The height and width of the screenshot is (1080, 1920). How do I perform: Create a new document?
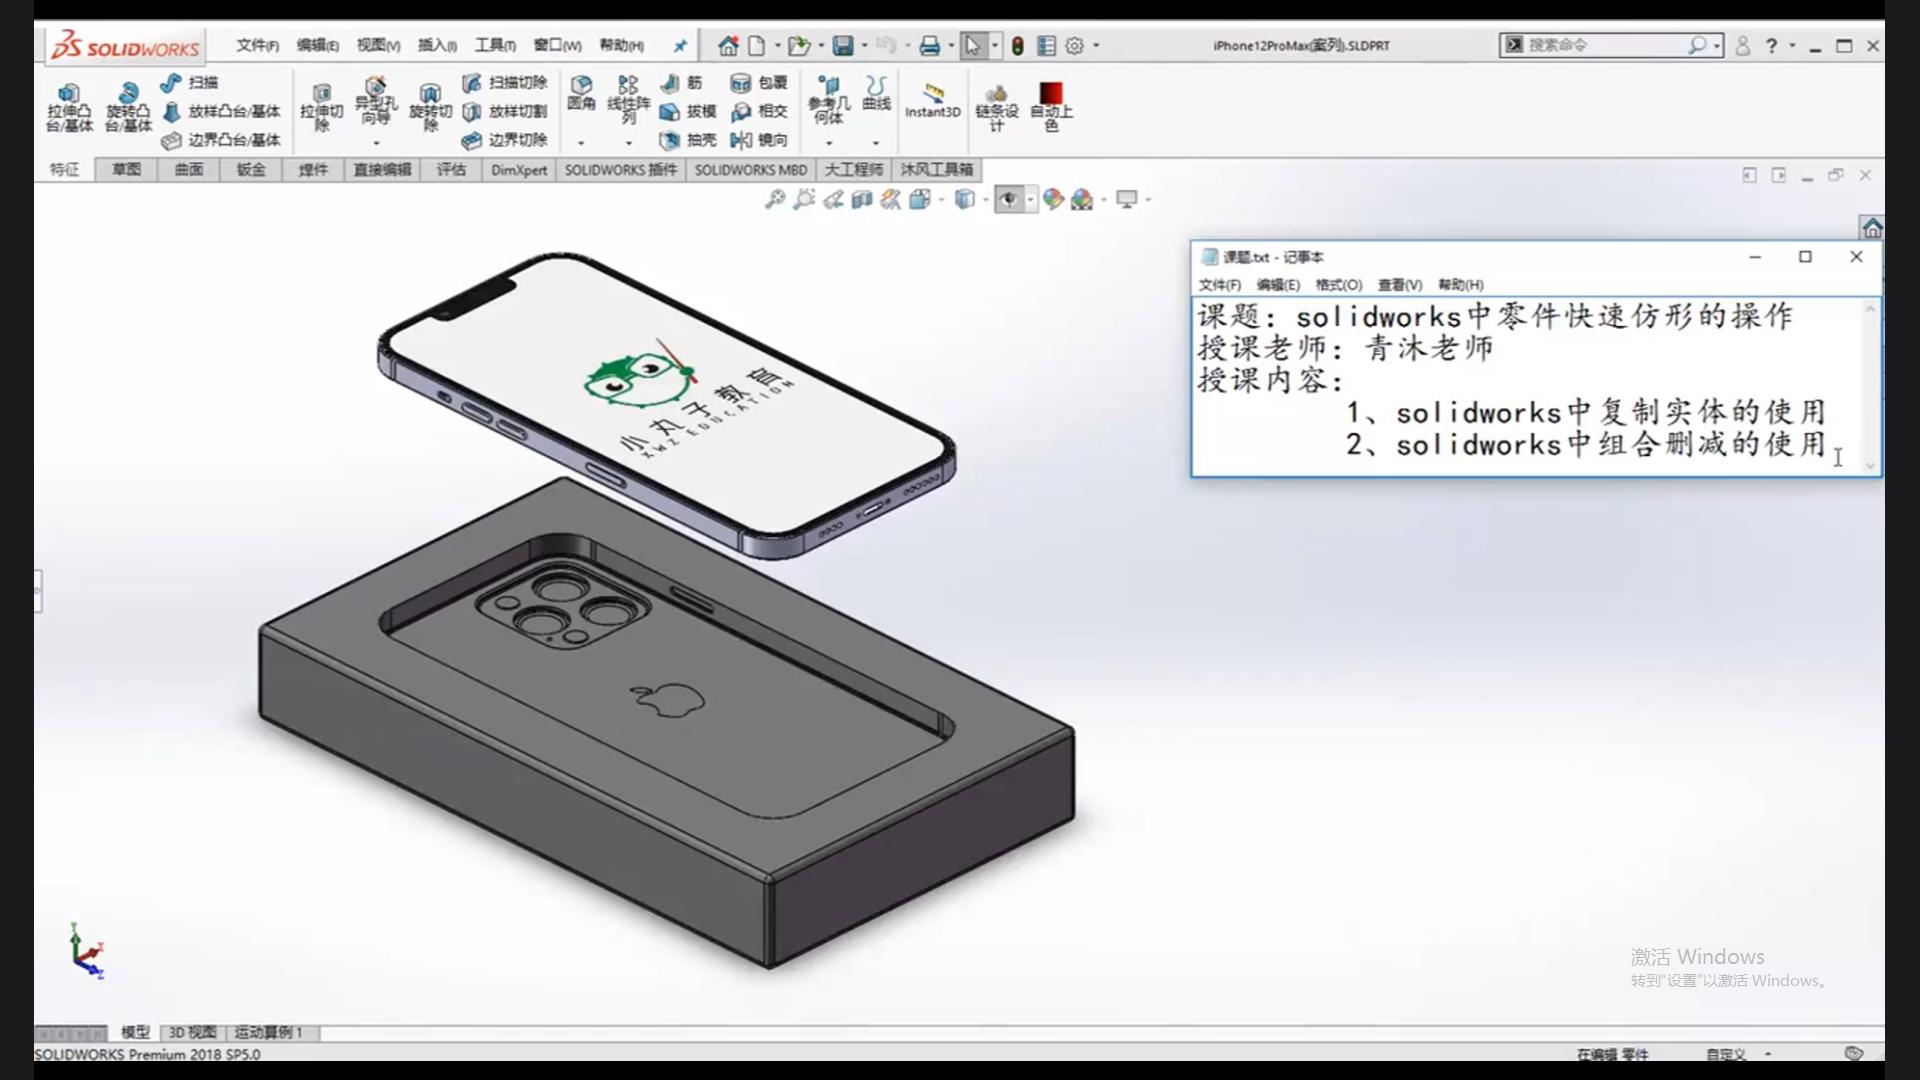click(757, 45)
